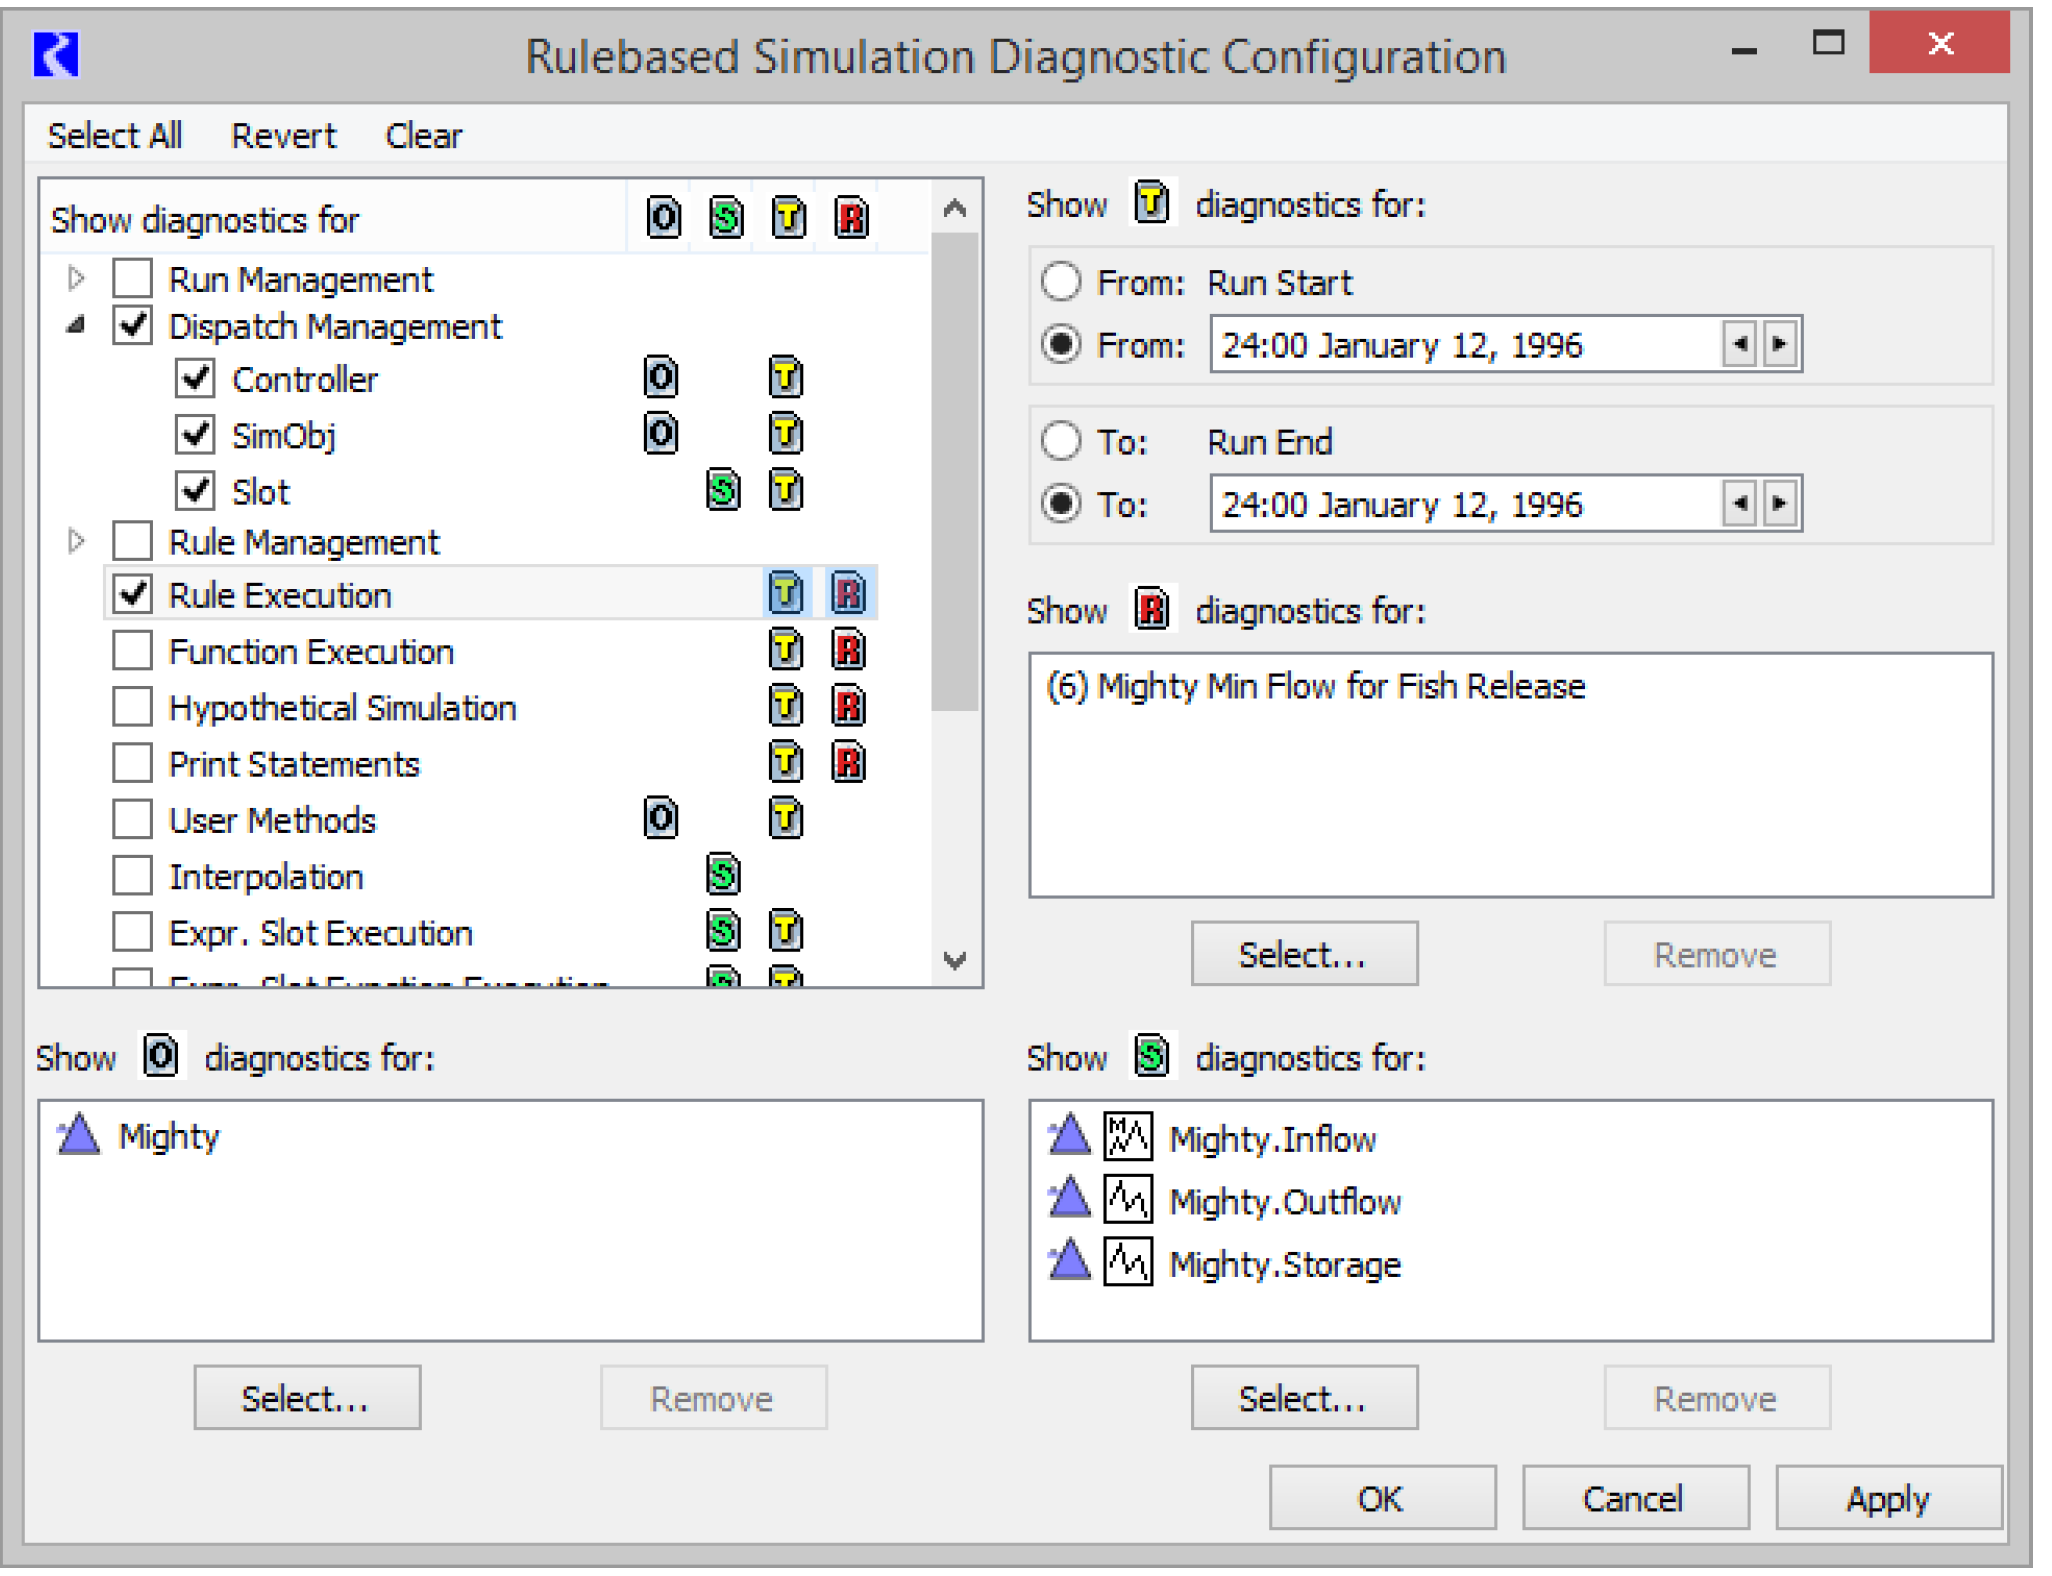
Task: Enable the Function Execution checkbox
Action: [133, 650]
